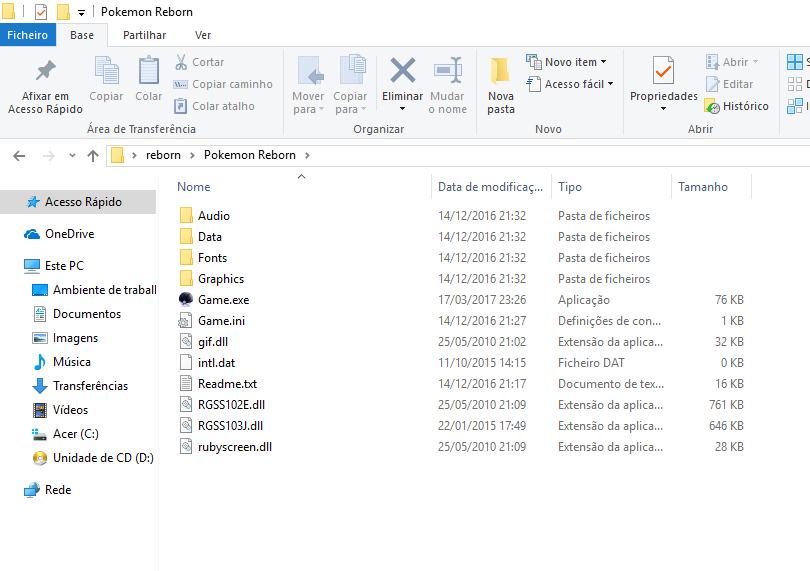Click the Eliminar (delete) X icon
The width and height of the screenshot is (810, 571).
pyautogui.click(x=402, y=72)
